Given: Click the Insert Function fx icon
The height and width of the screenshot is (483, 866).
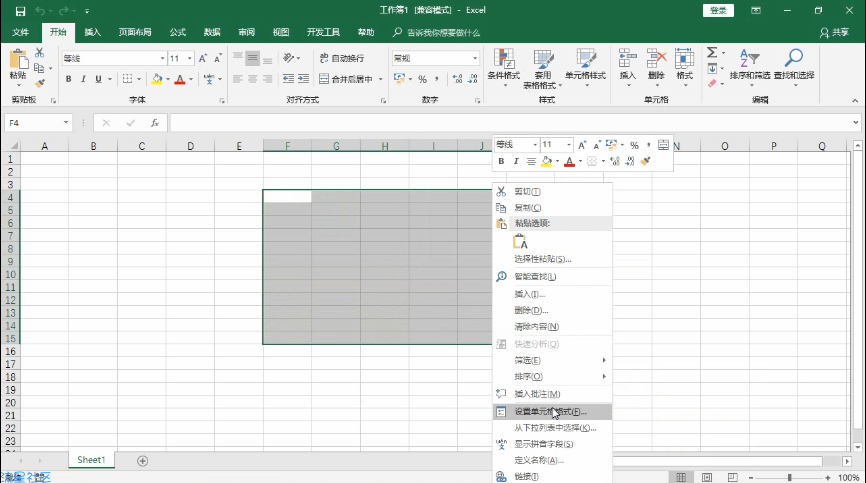Looking at the screenshot, I should (x=155, y=123).
